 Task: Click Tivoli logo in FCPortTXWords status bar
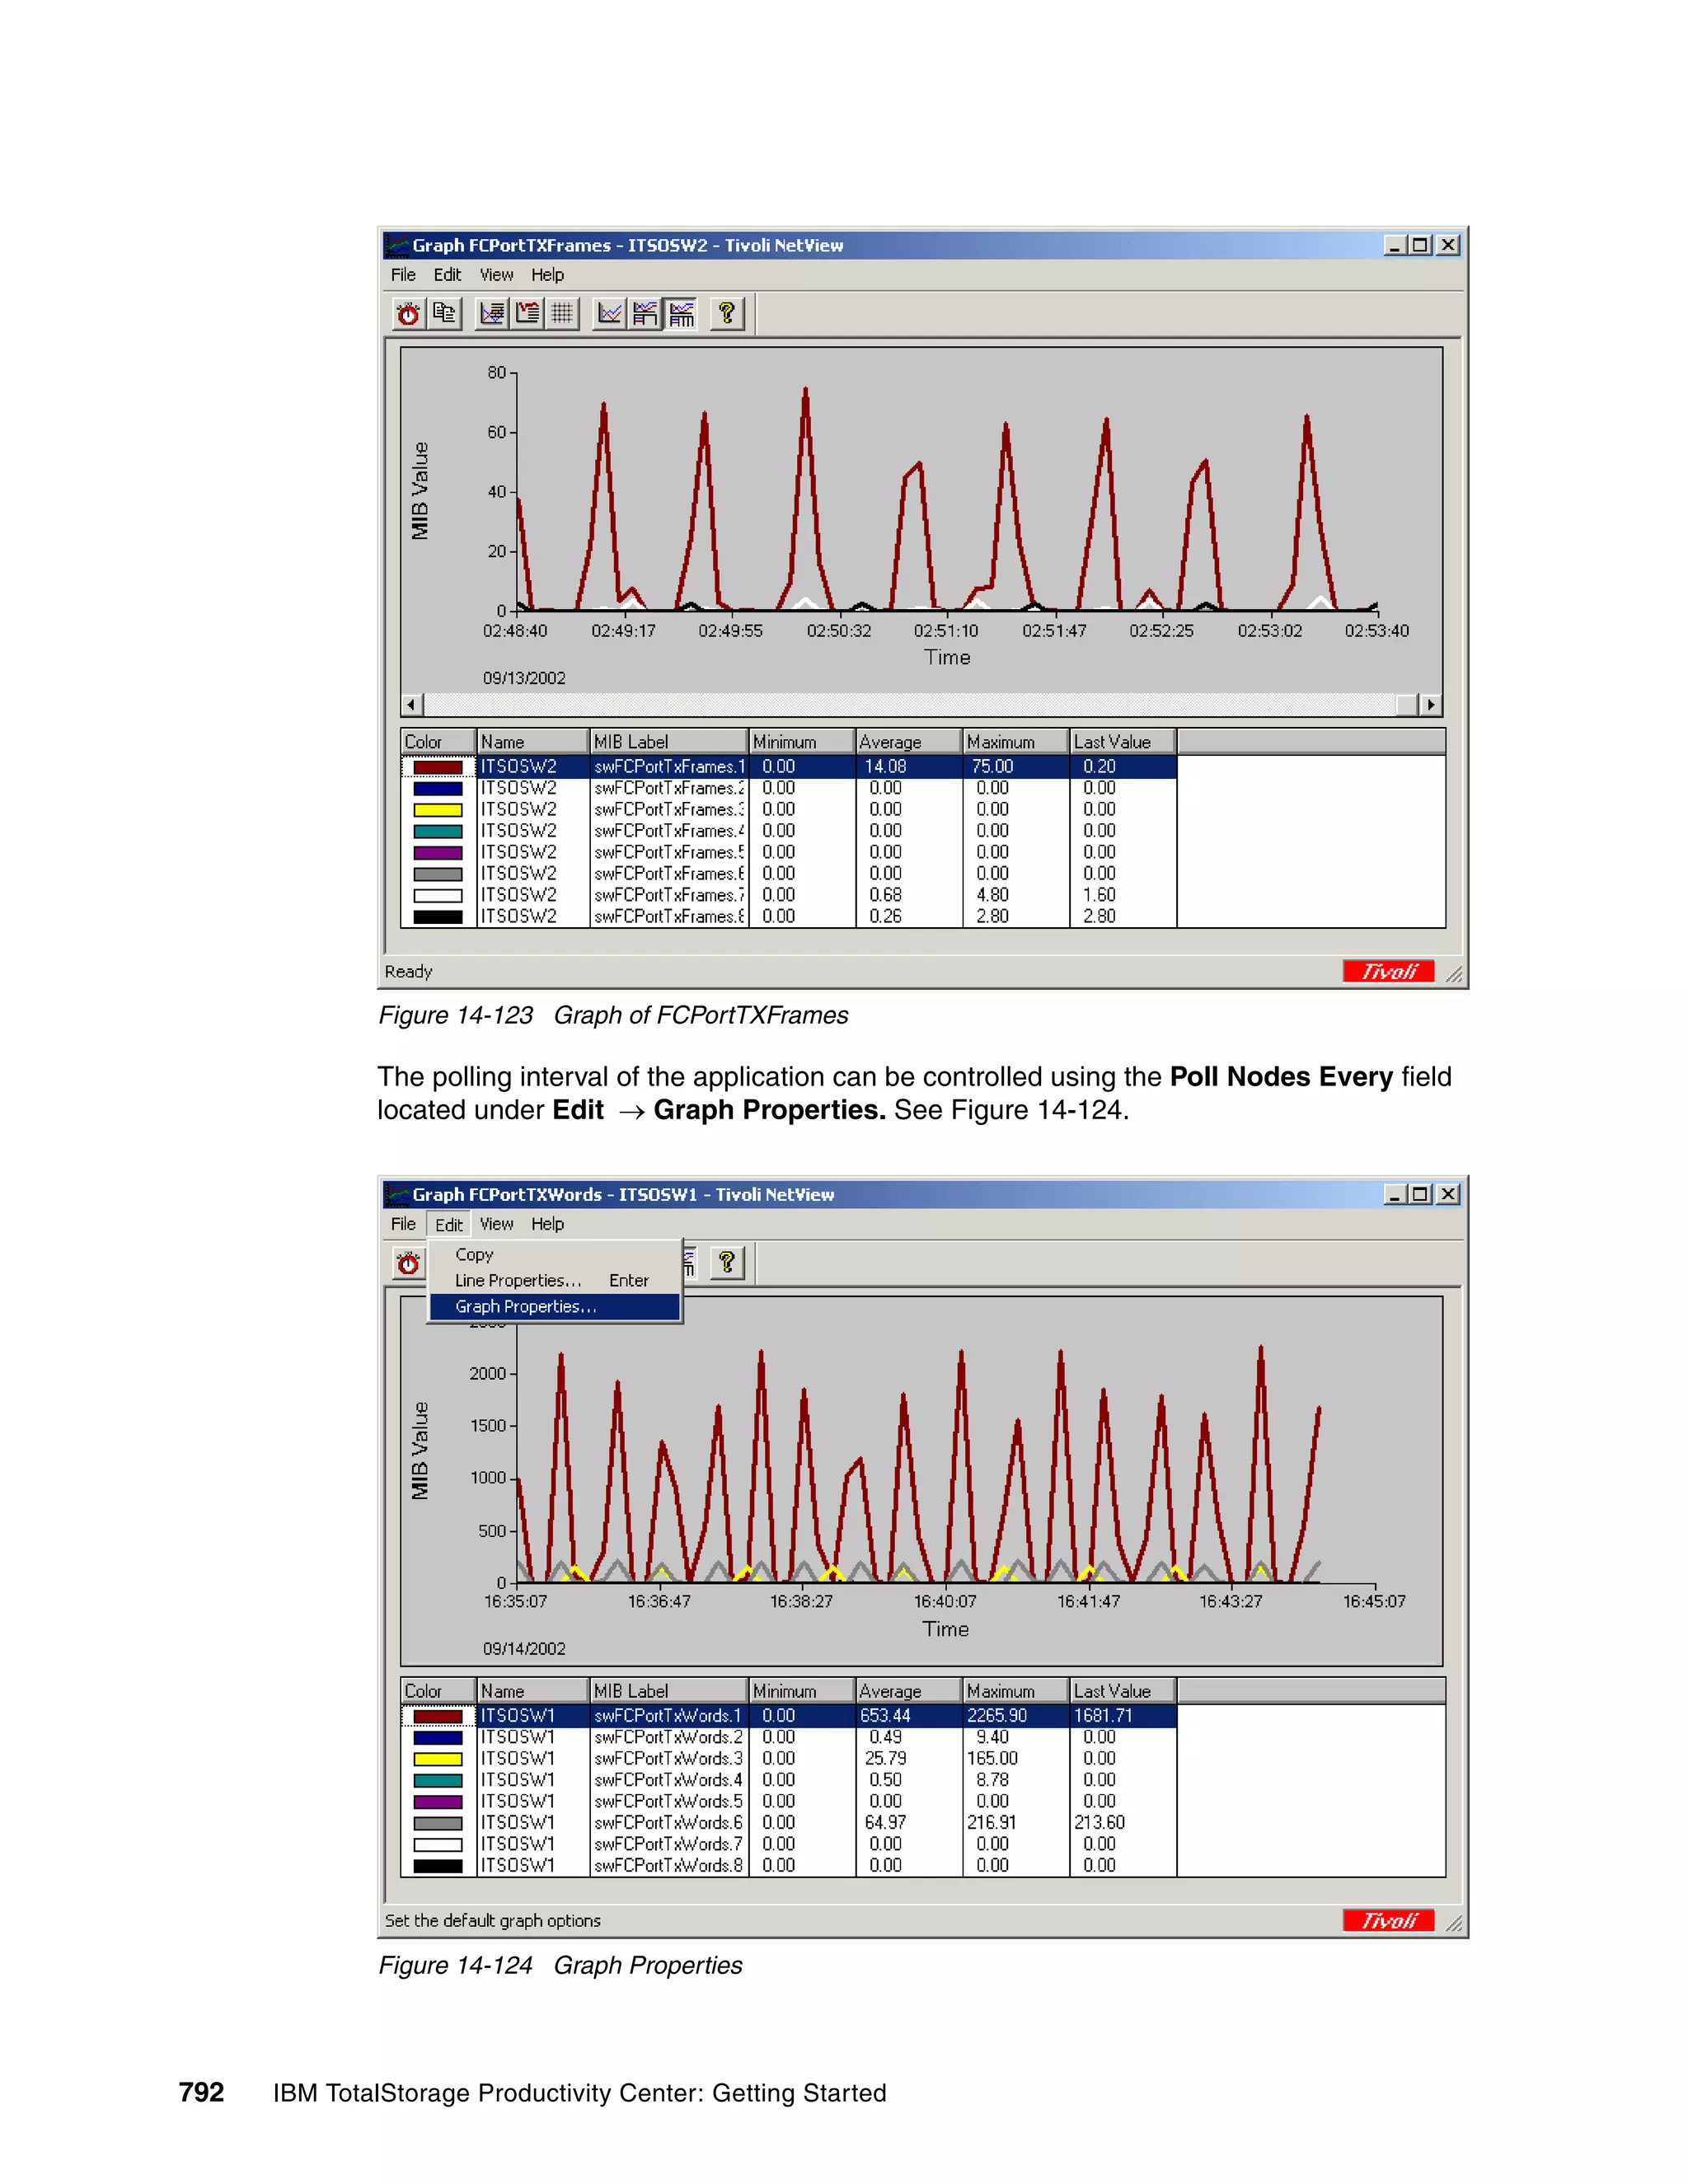[1388, 1920]
